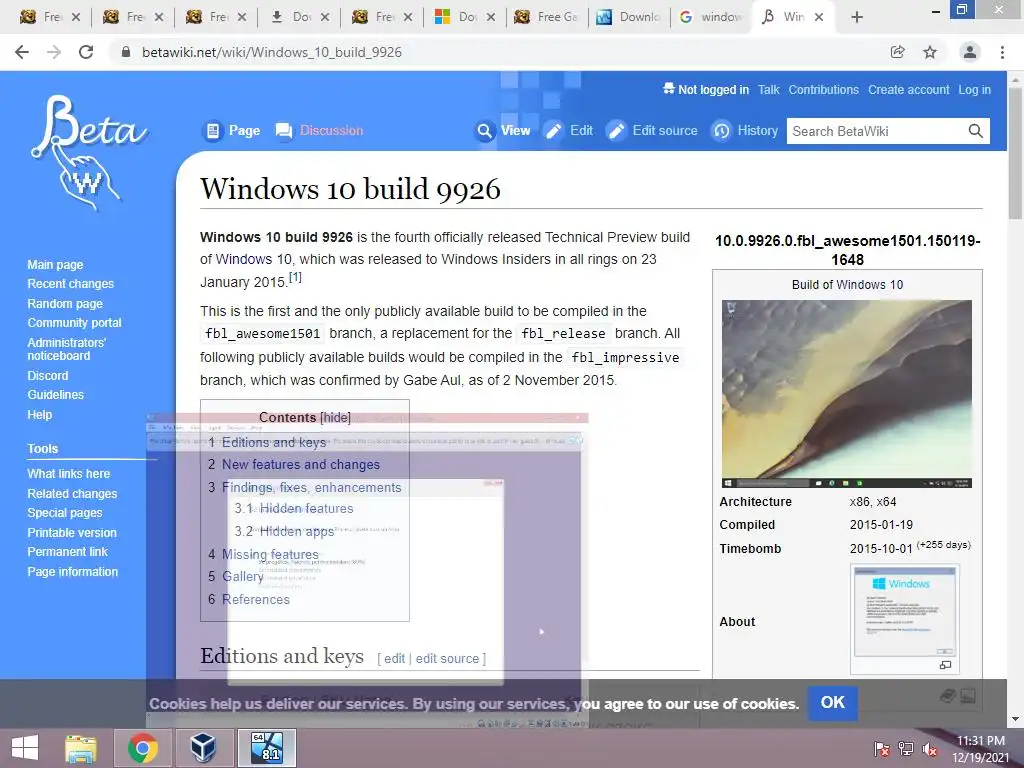Open Findings, fixes, enhancements entry
Screen dimensions: 1024x768
[x=312, y=487]
